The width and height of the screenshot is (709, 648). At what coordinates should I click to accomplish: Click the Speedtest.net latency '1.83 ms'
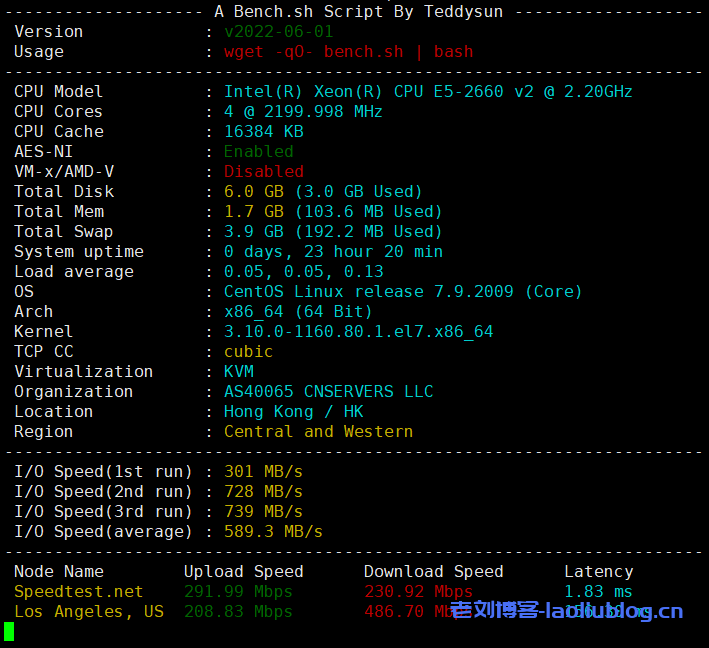pyautogui.click(x=598, y=591)
